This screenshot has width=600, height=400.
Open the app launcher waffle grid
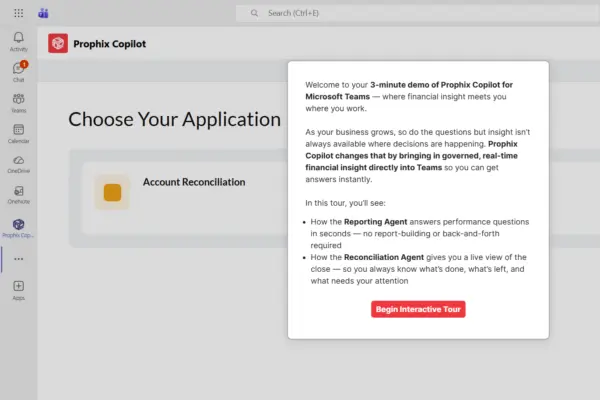point(18,13)
